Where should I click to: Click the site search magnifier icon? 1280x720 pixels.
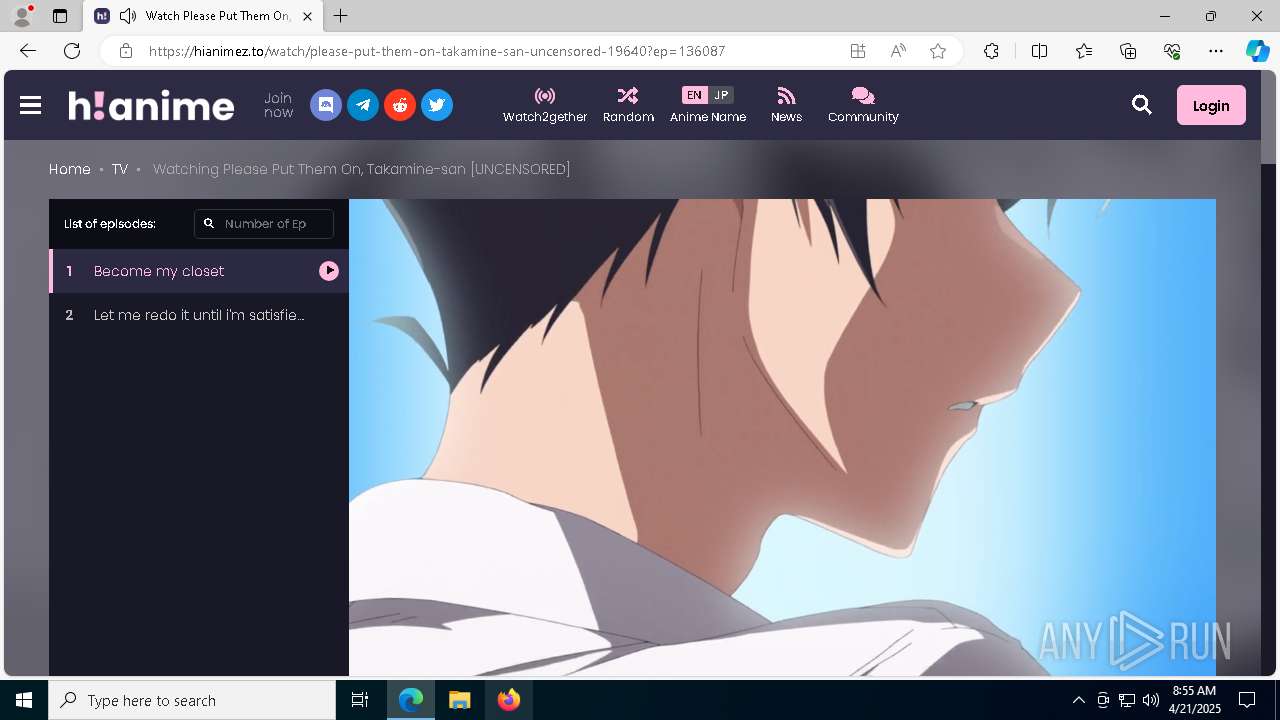pos(1142,105)
